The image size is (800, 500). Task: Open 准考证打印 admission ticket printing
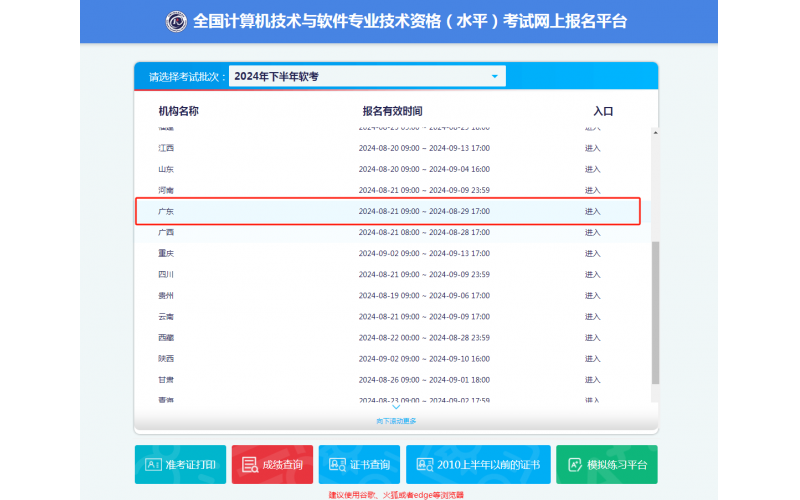point(180,464)
